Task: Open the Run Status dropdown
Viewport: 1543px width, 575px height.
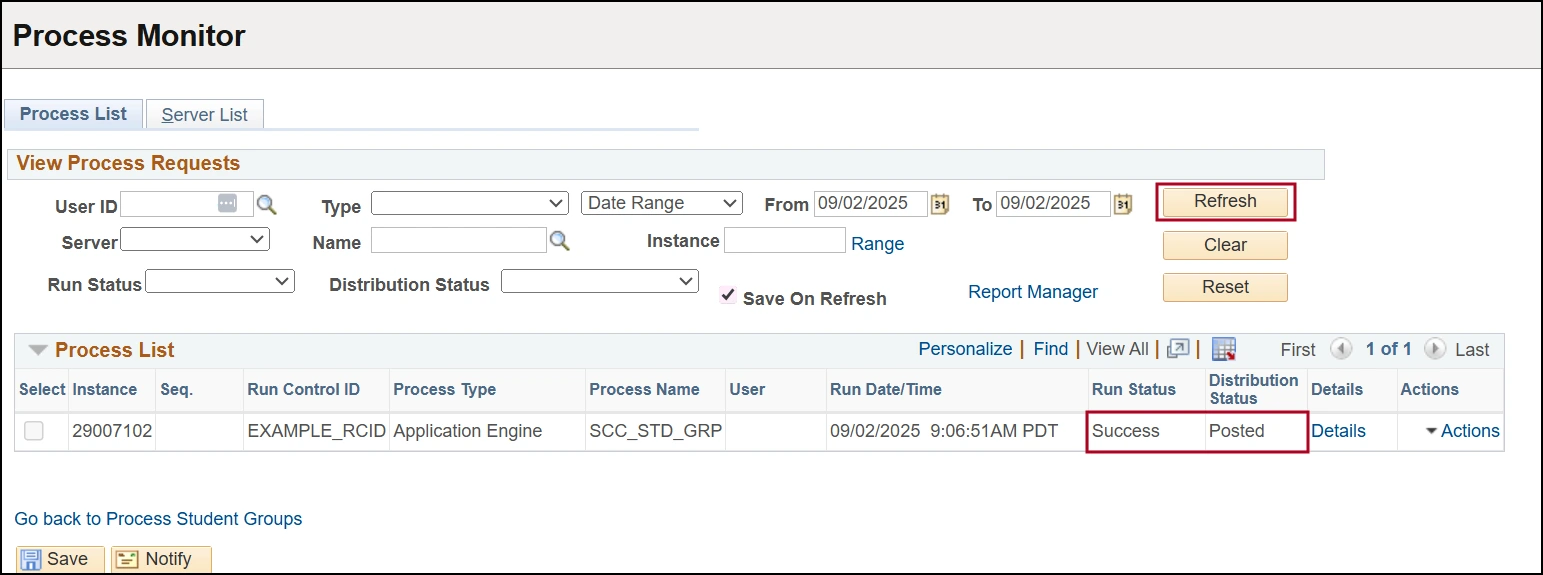Action: [x=220, y=283]
